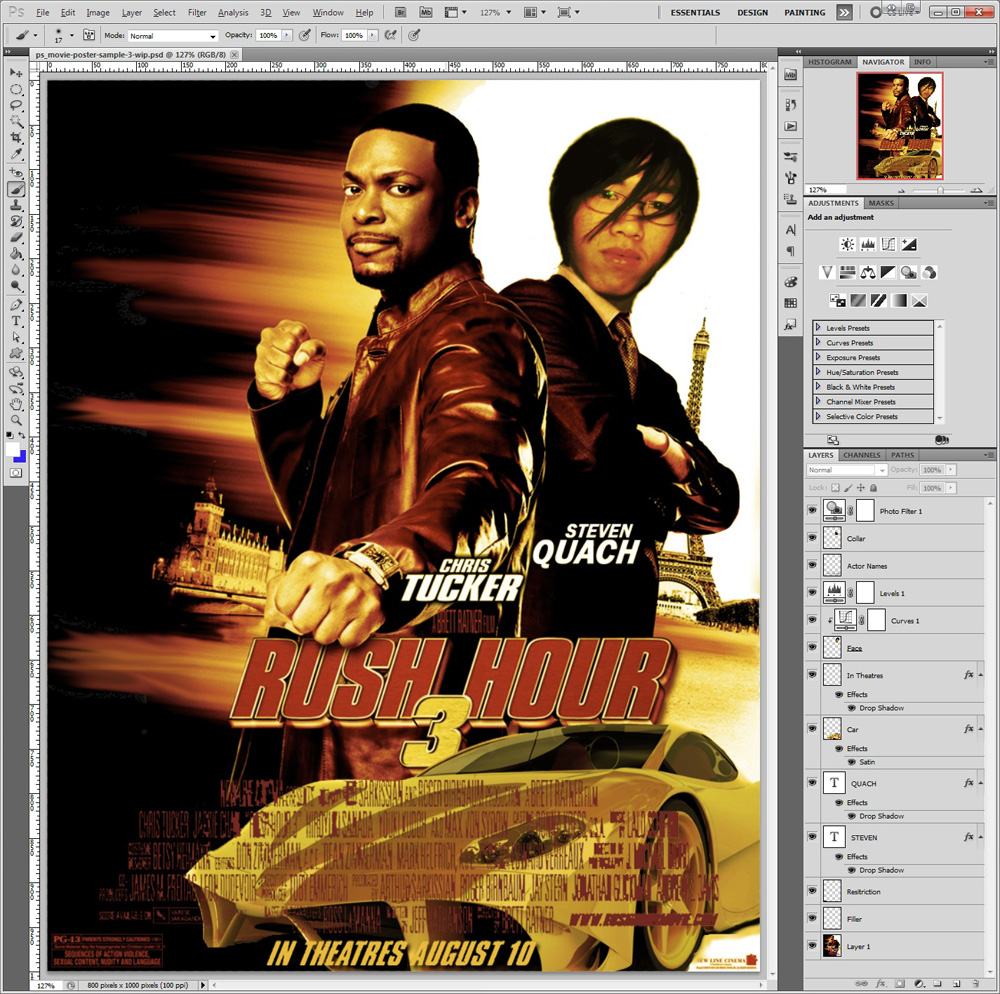Switch to the Painting workspace
Screen dimensions: 1000x994
tap(805, 12)
